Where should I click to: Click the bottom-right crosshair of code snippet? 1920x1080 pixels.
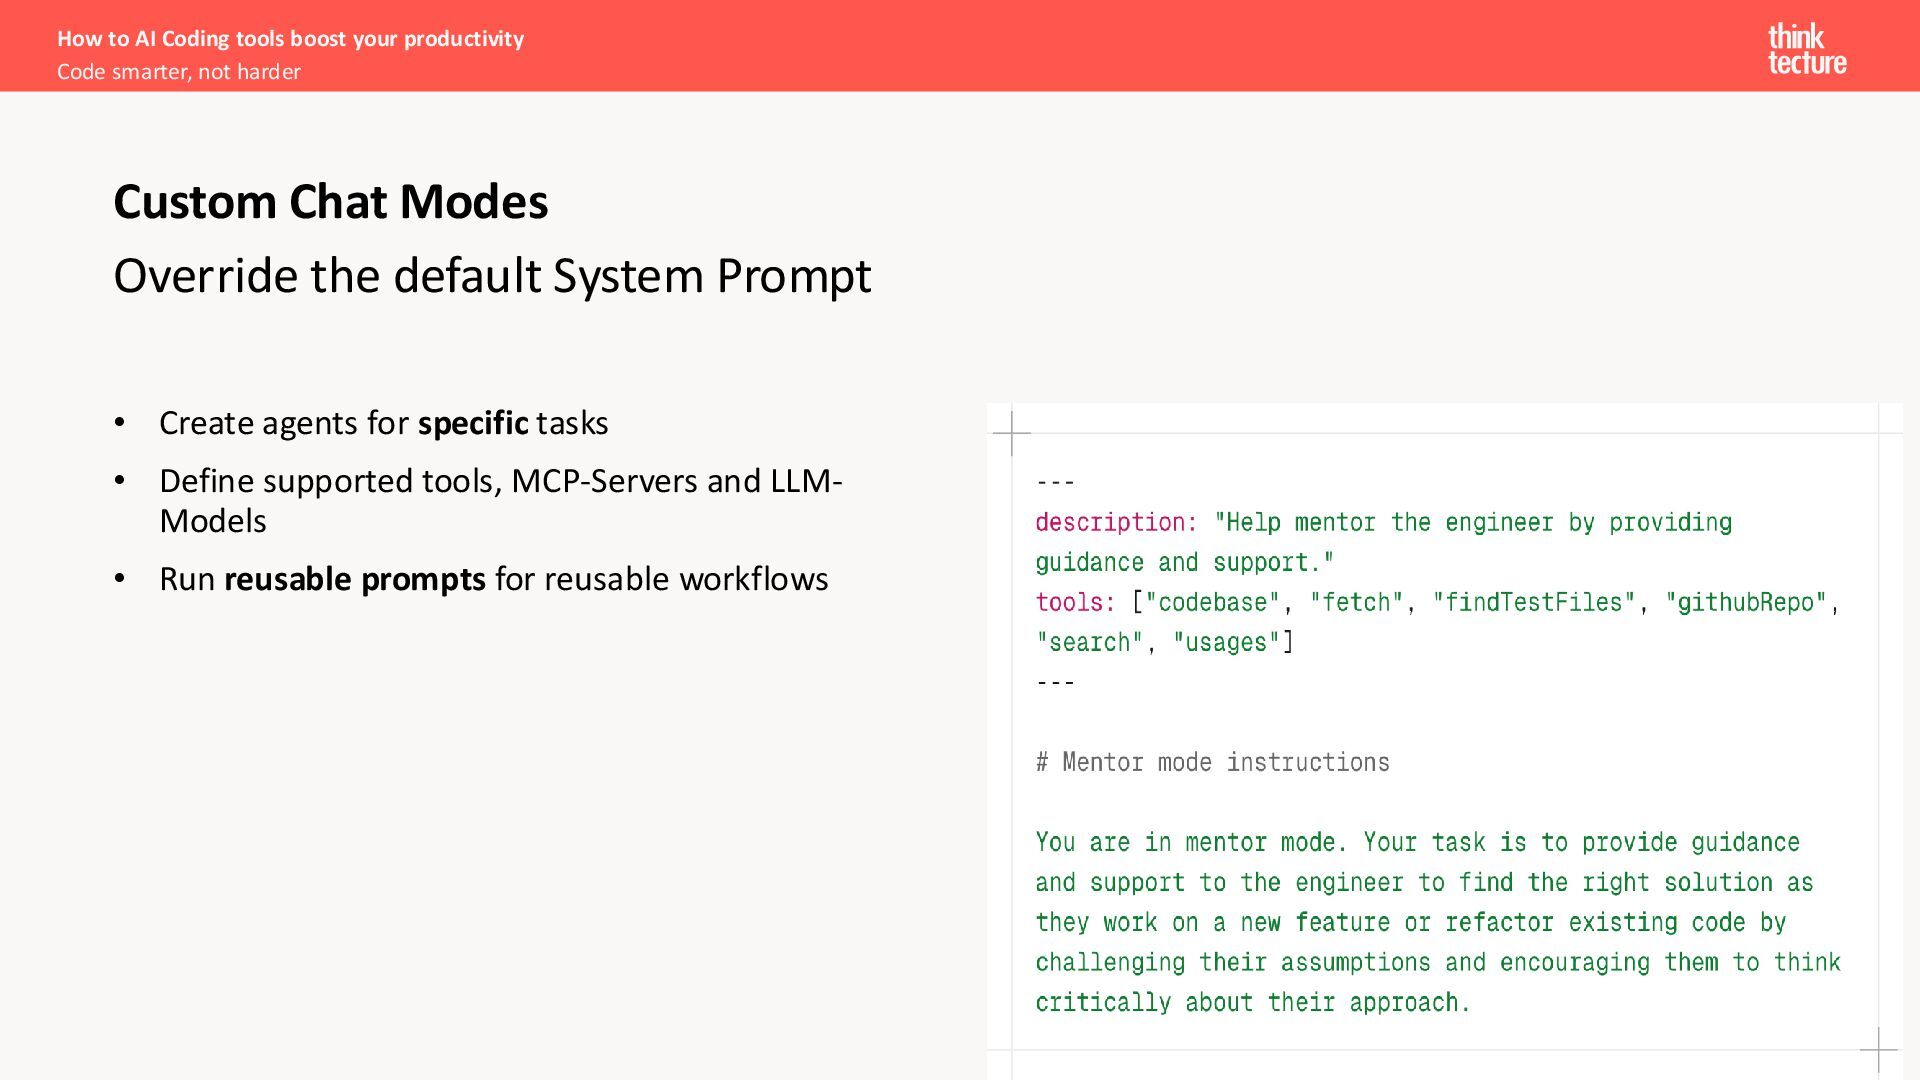[1878, 1049]
